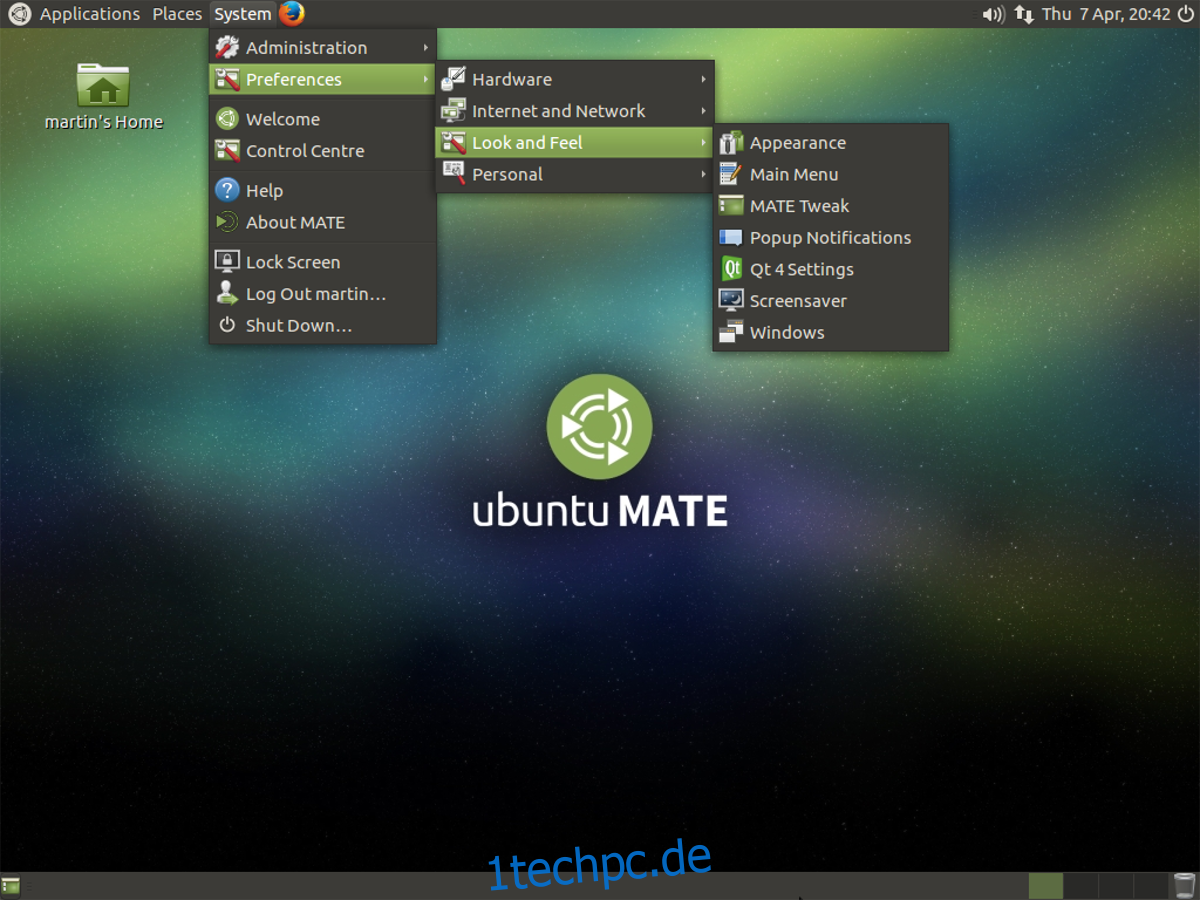Expand the Look and Feel submenu arrow
This screenshot has height=900, width=1200.
(x=704, y=143)
